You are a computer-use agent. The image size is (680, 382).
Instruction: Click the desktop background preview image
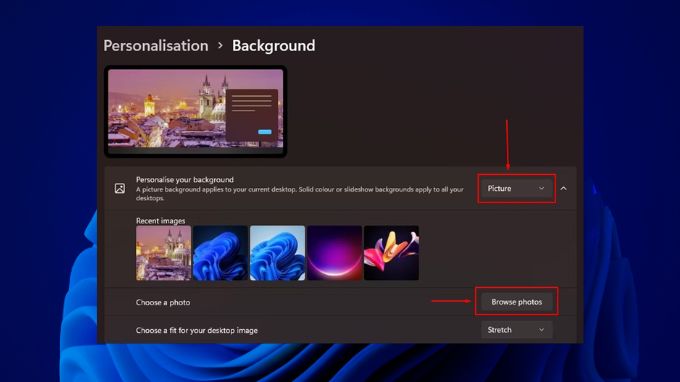(x=195, y=111)
